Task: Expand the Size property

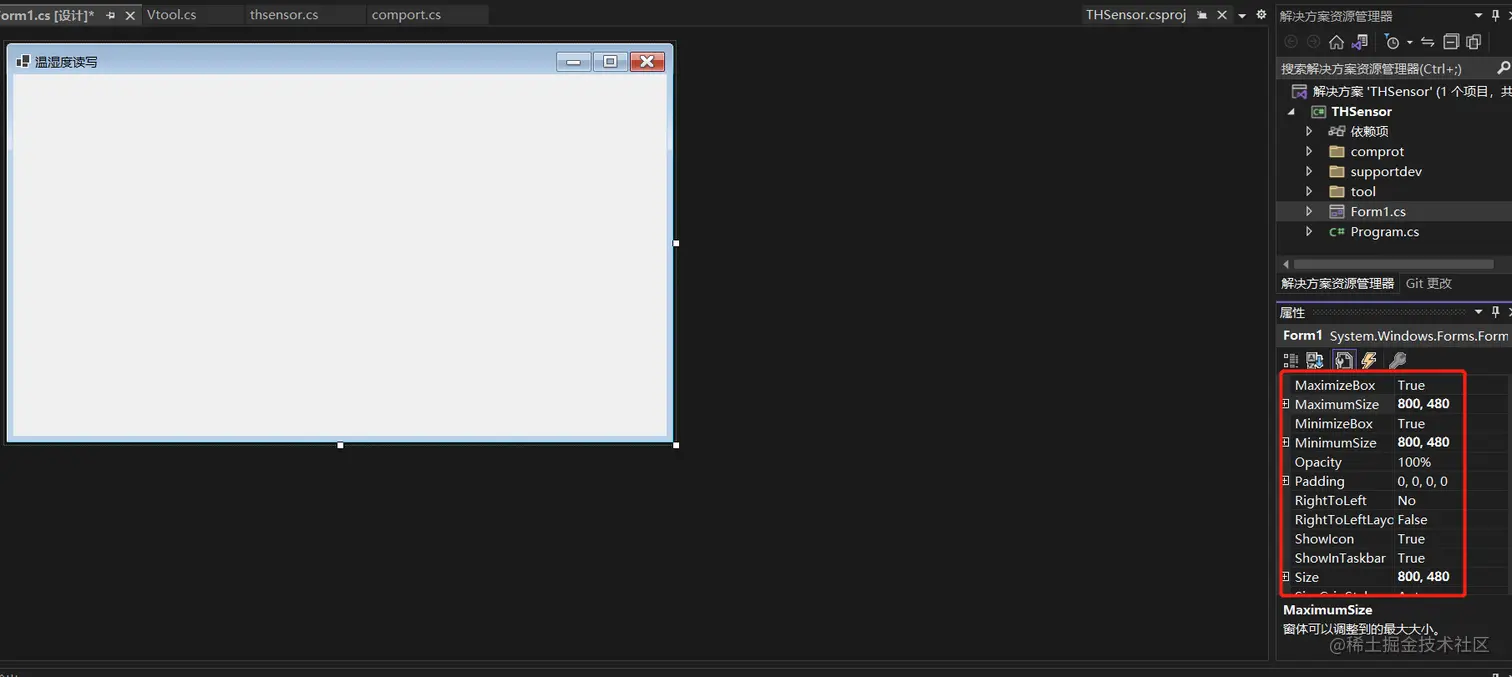Action: click(1286, 577)
